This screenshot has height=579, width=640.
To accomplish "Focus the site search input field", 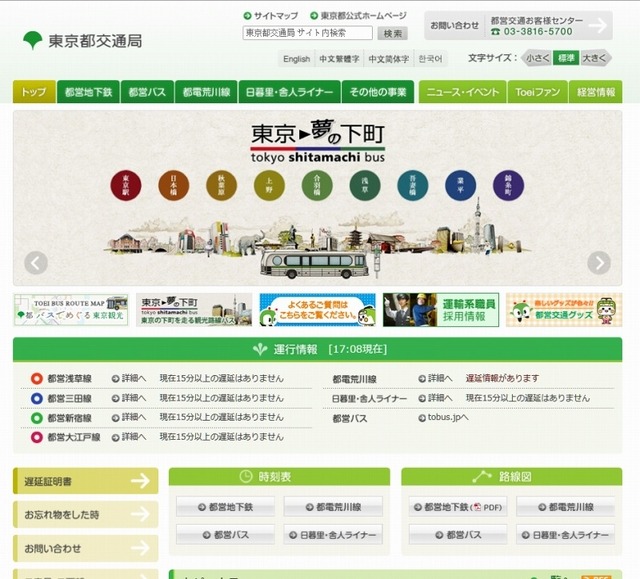I will [x=307, y=33].
